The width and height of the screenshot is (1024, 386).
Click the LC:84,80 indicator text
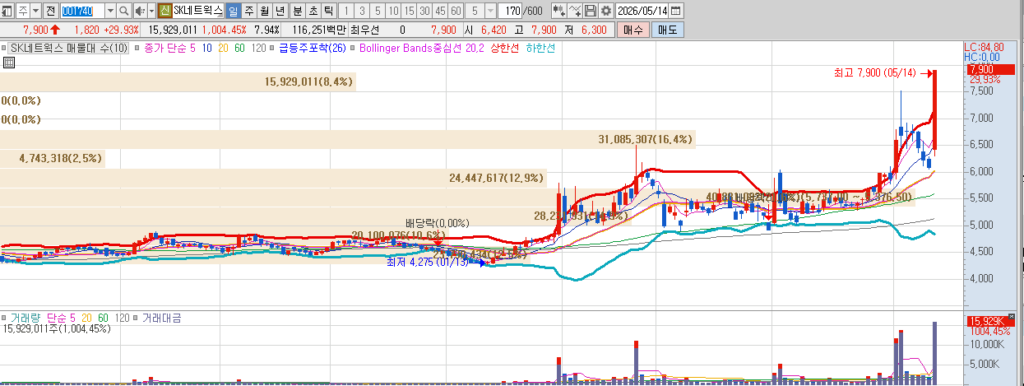tap(984, 47)
